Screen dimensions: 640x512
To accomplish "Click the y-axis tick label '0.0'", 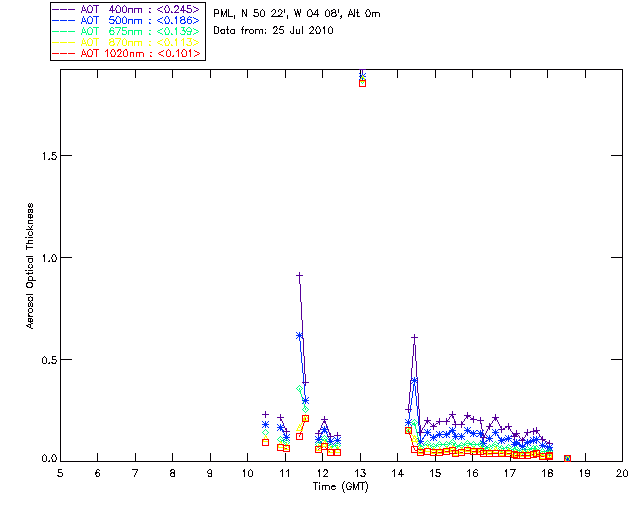I will [49, 459].
